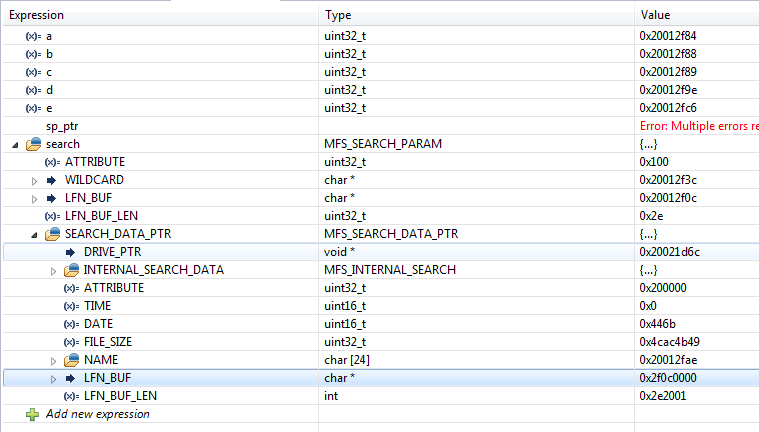The height and width of the screenshot is (432, 759).
Task: Click the array icon beside NAME
Action: click(71, 360)
